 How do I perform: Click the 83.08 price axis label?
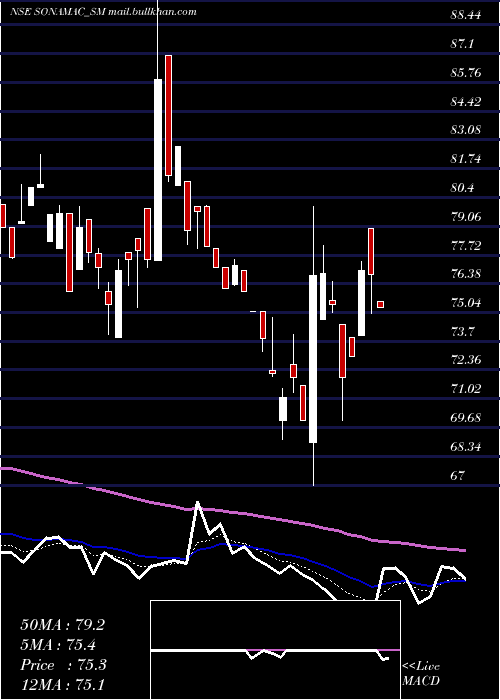[466, 130]
